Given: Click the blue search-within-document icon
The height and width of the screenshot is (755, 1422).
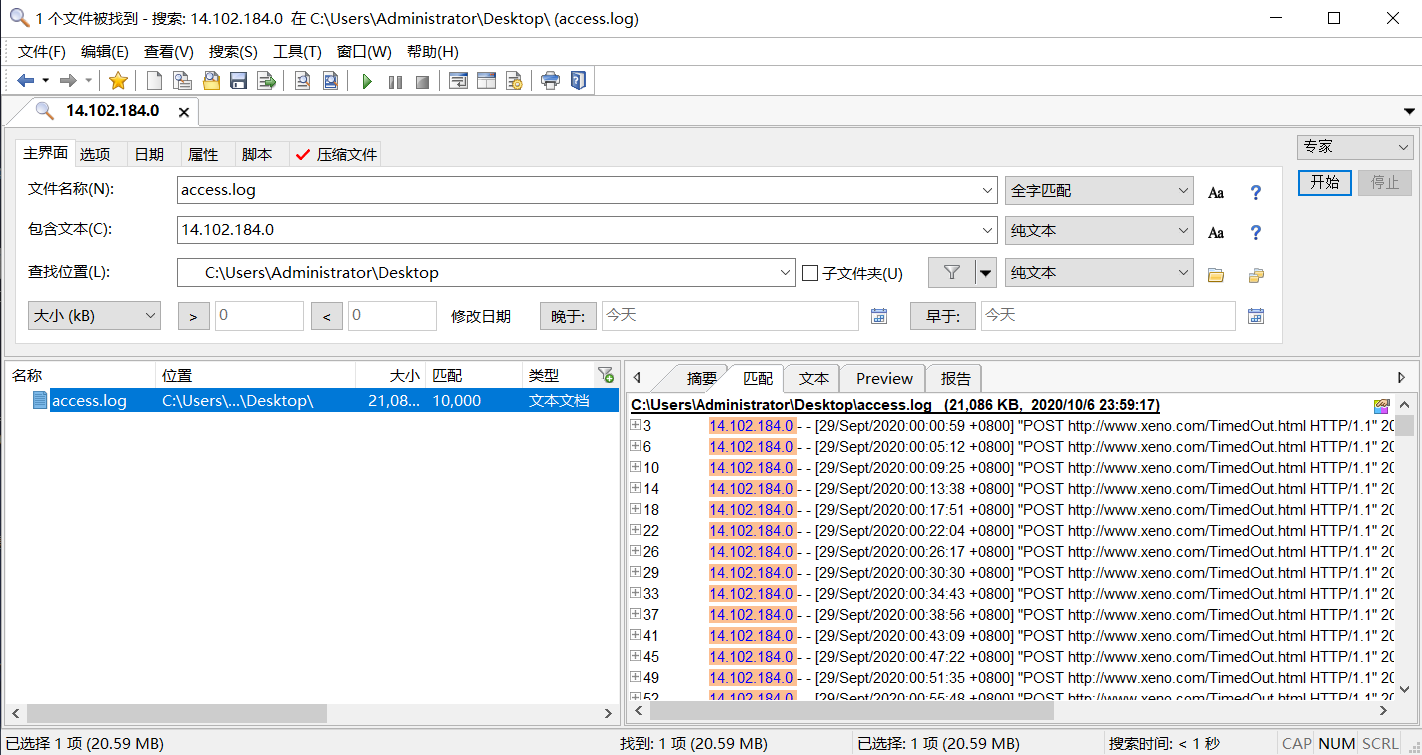Looking at the screenshot, I should pos(330,81).
